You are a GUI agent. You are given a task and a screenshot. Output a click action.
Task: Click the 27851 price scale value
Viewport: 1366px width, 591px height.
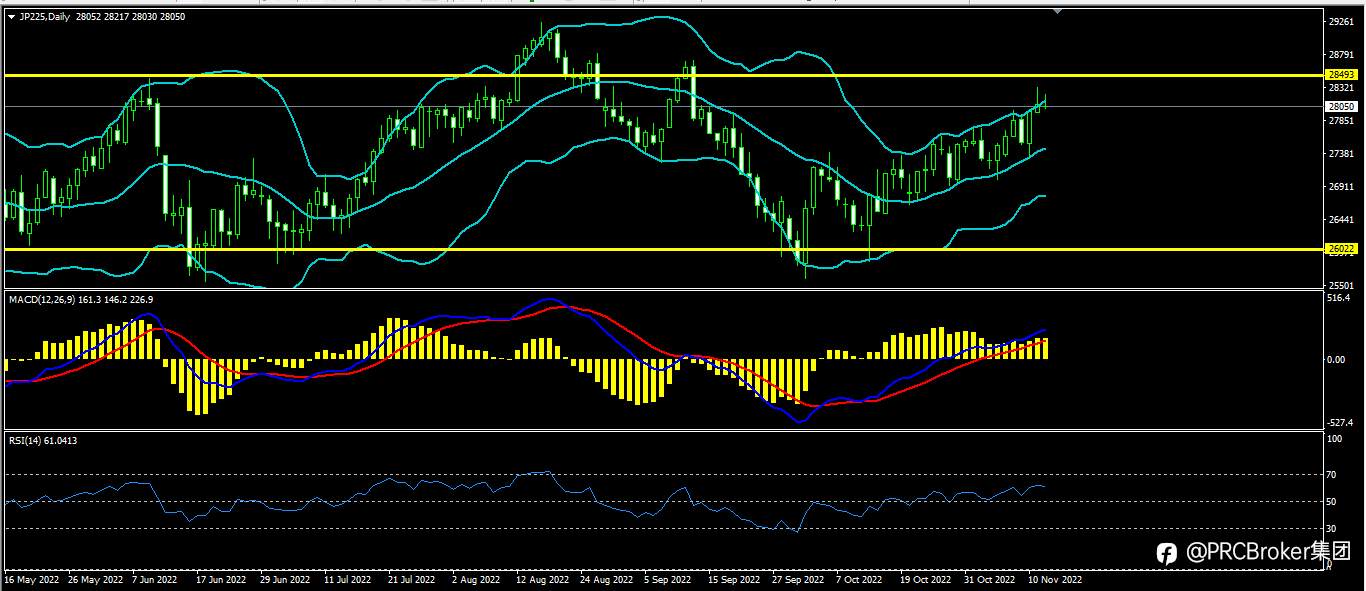point(1341,121)
